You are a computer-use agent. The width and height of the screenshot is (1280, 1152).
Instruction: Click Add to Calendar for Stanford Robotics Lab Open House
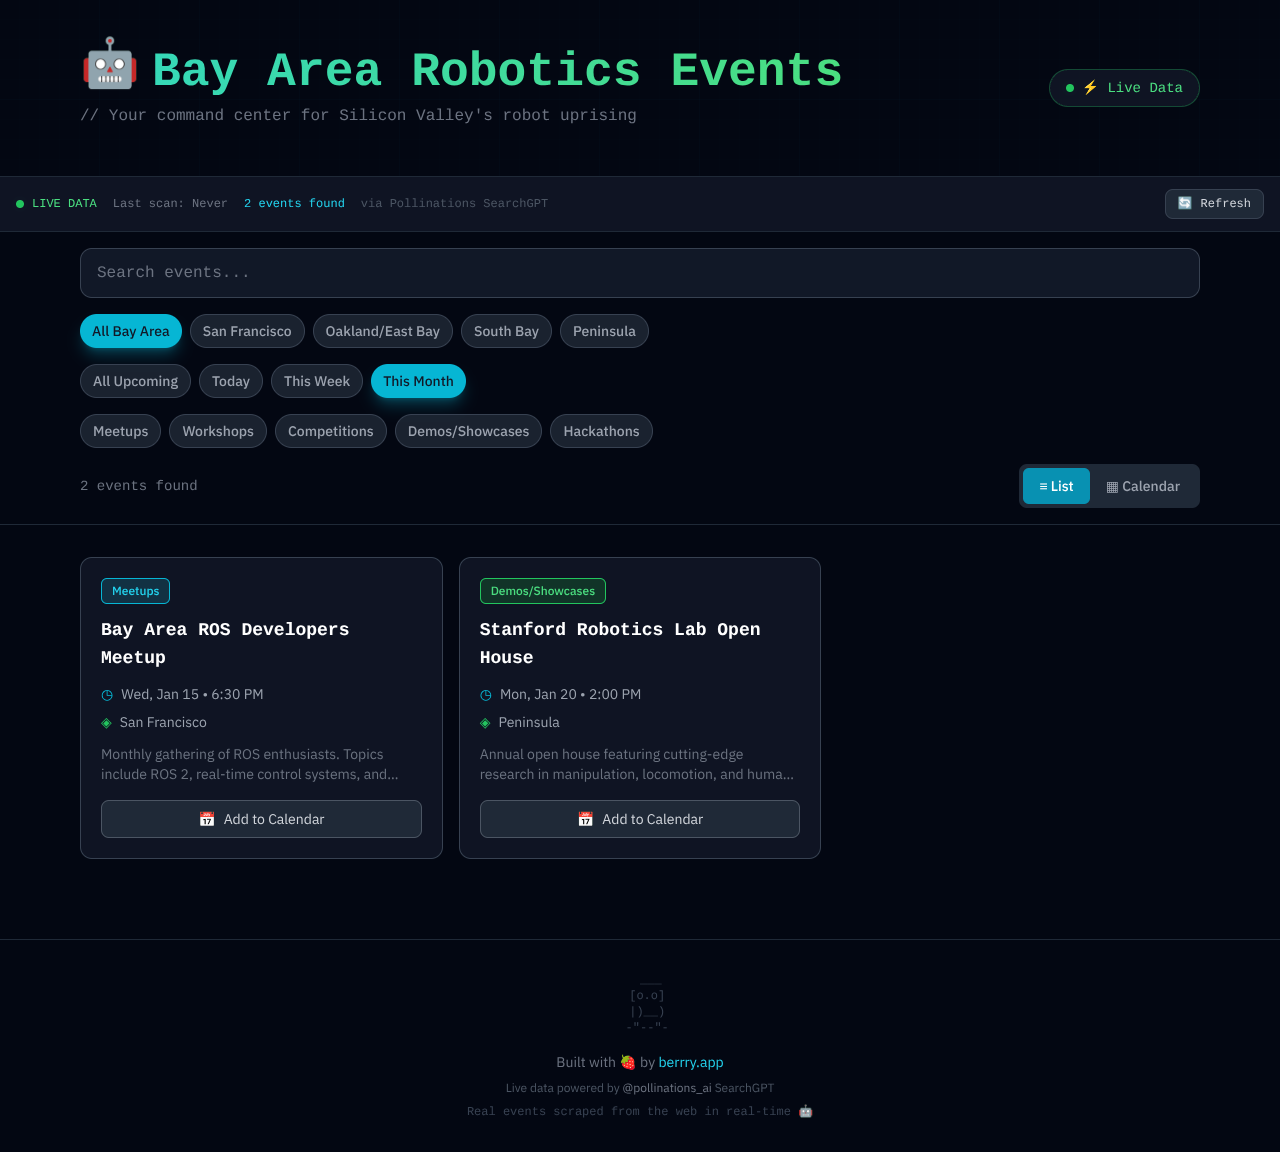click(x=639, y=818)
